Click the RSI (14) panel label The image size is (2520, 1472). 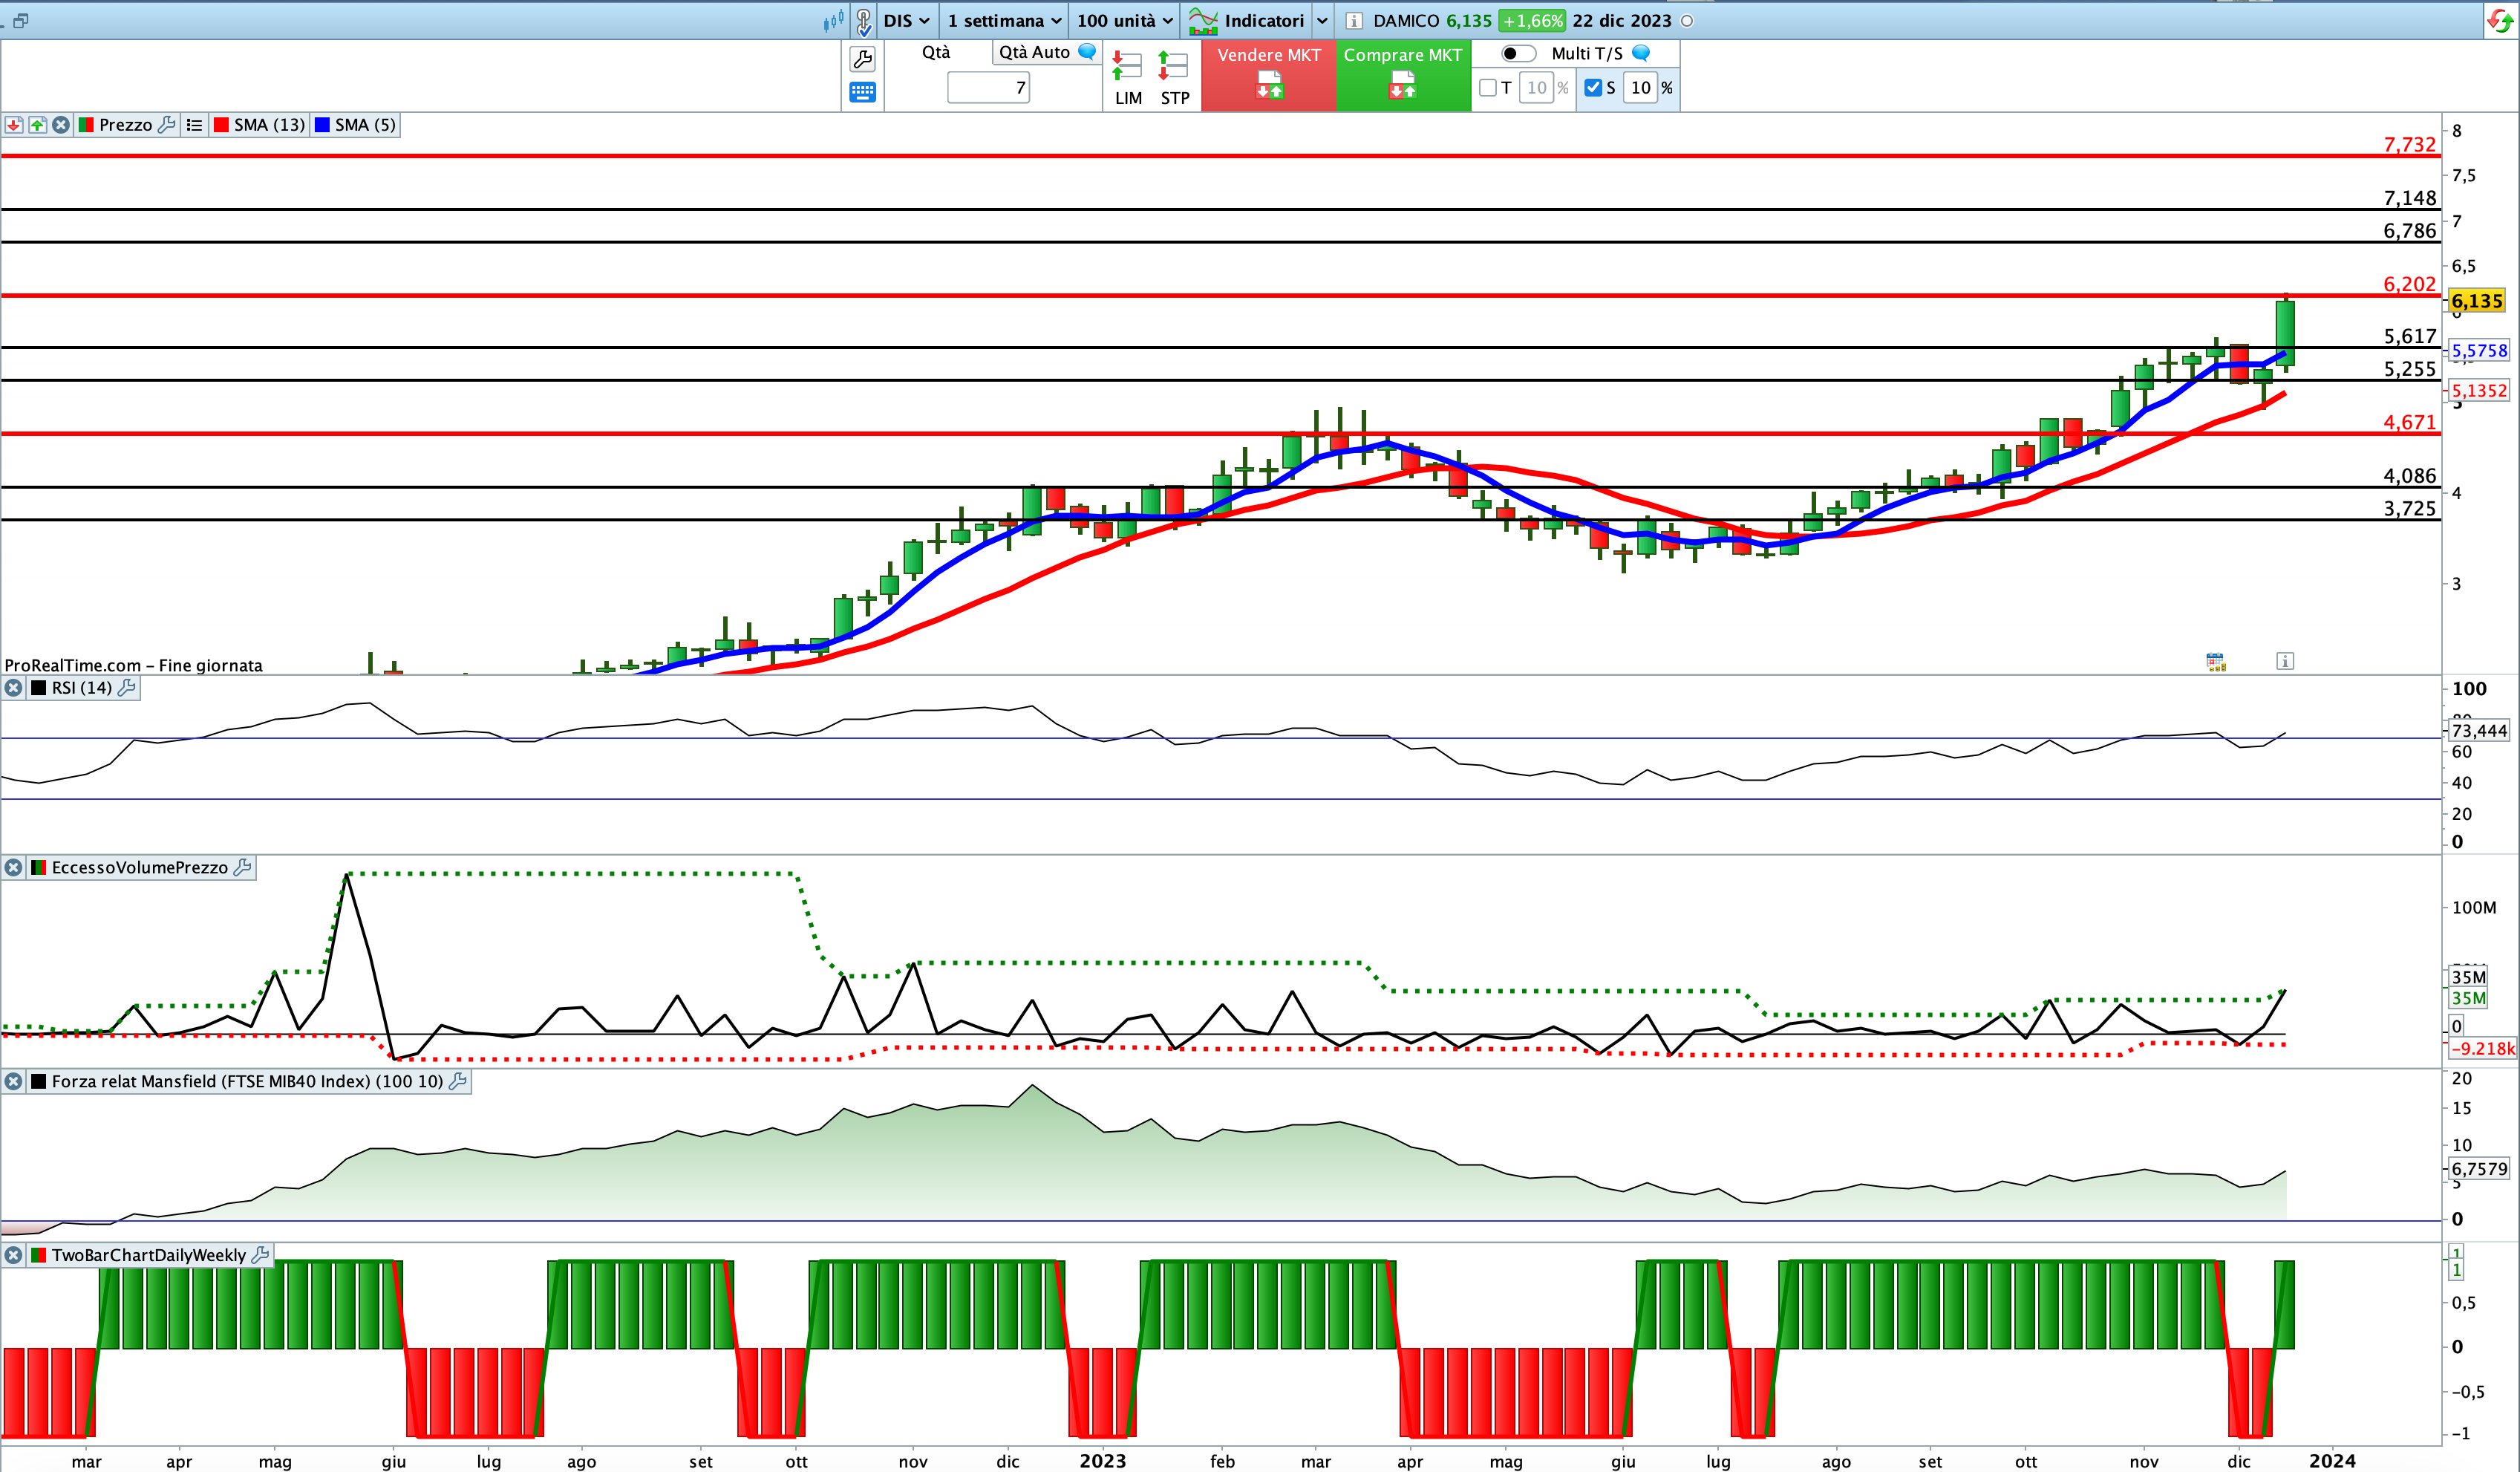coord(82,688)
